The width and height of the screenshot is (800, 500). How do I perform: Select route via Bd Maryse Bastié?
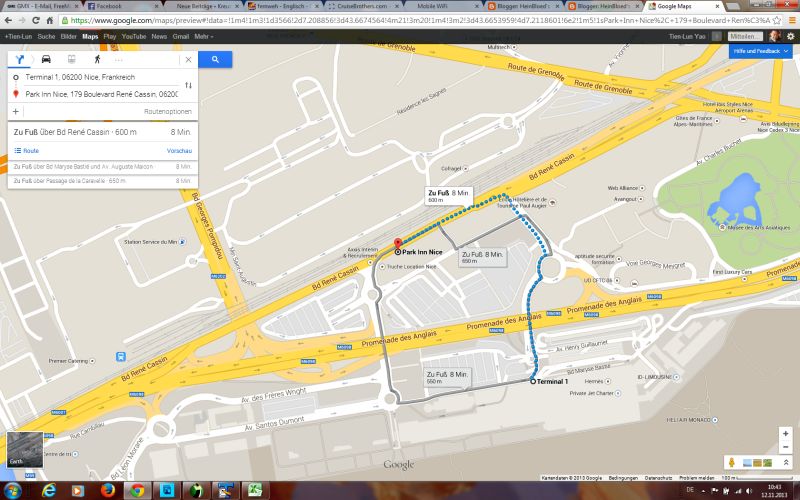click(x=103, y=167)
